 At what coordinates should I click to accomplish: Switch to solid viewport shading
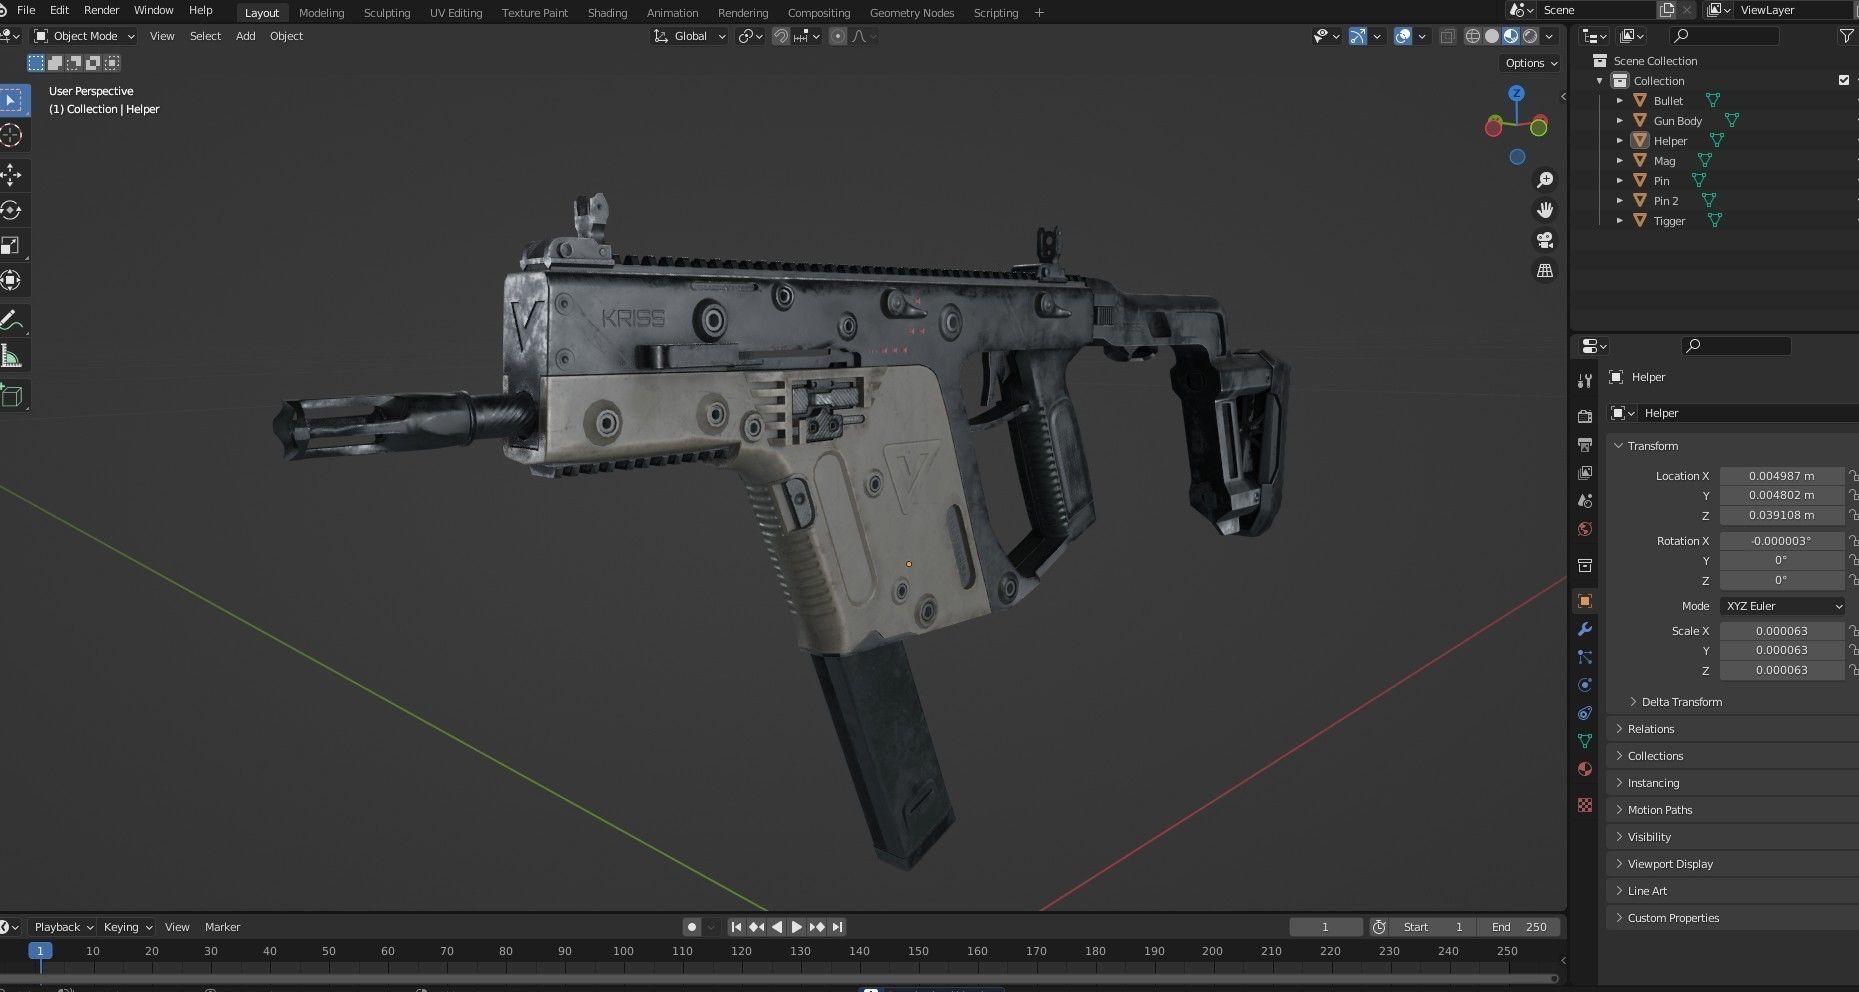[x=1492, y=36]
